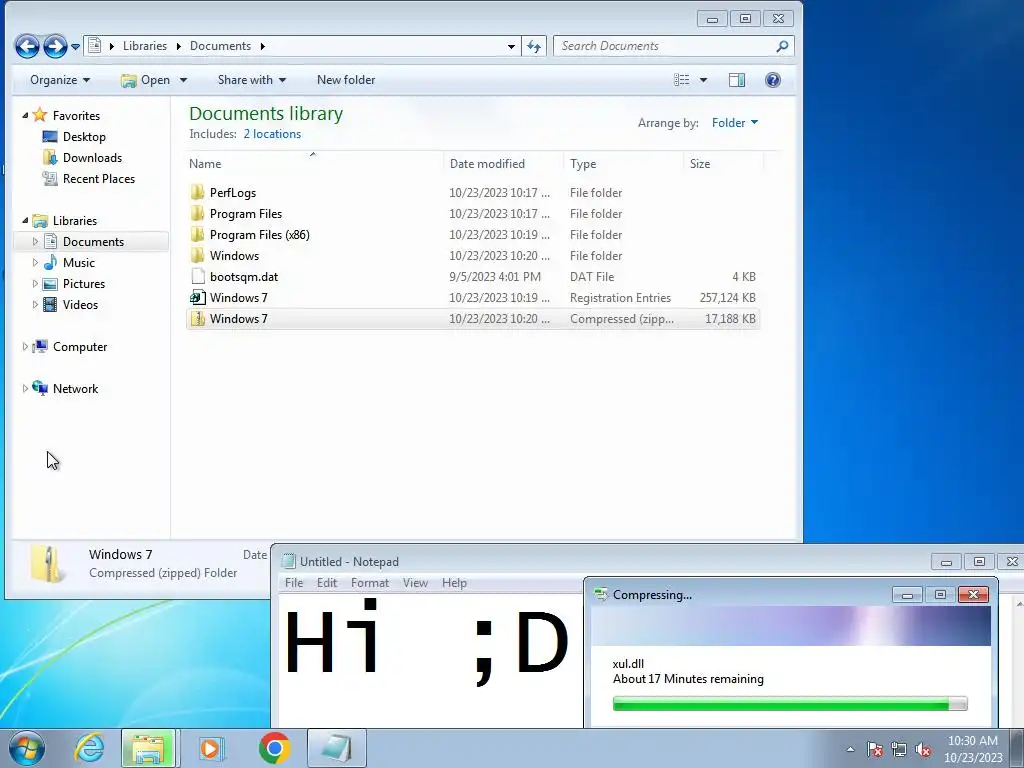
Task: Click the search magnifier icon
Action: point(782,46)
